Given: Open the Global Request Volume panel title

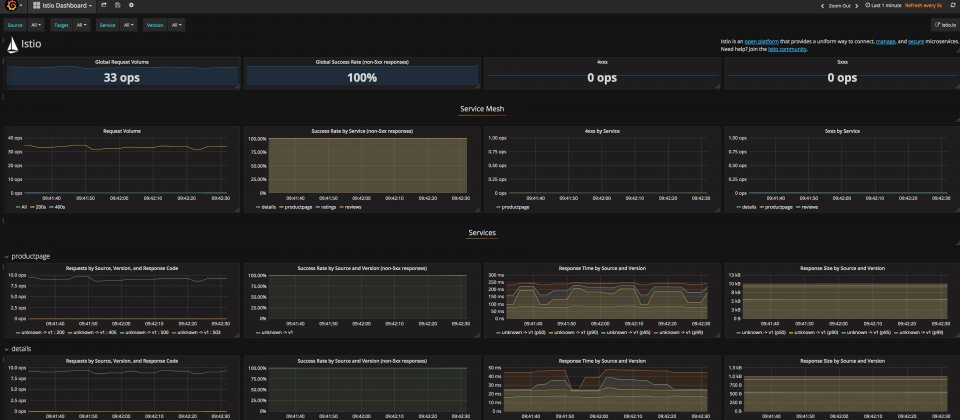Looking at the screenshot, I should click(x=122, y=62).
